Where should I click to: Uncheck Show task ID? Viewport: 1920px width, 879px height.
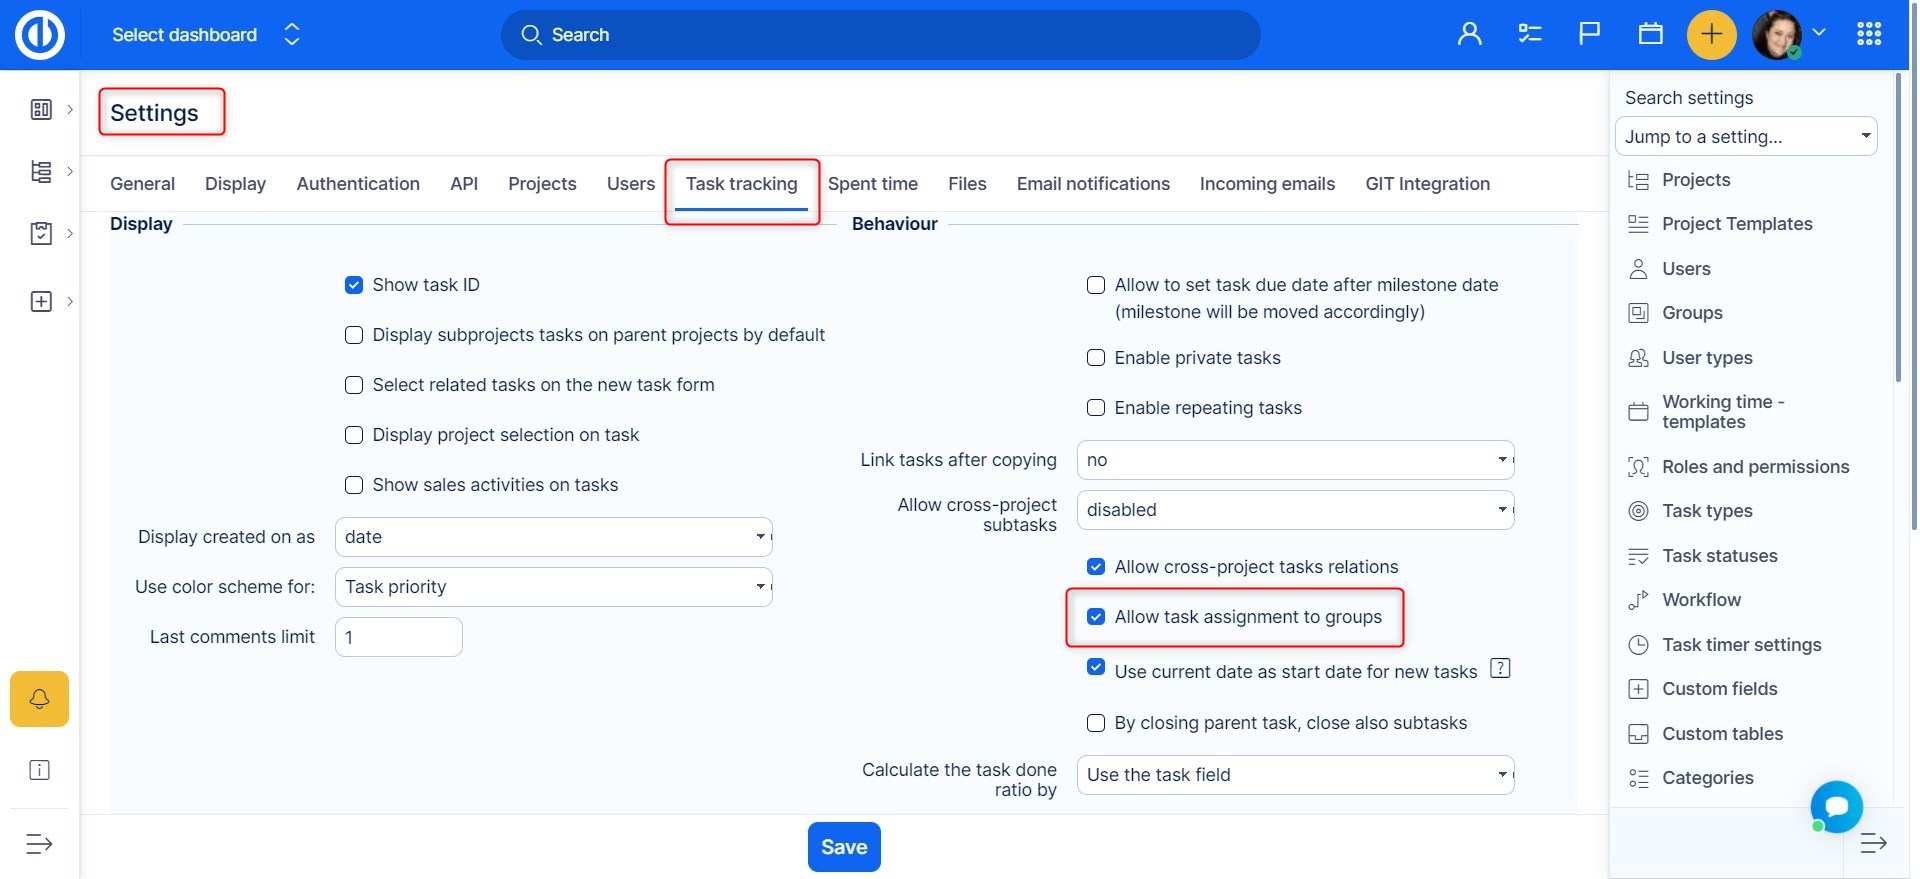(354, 285)
